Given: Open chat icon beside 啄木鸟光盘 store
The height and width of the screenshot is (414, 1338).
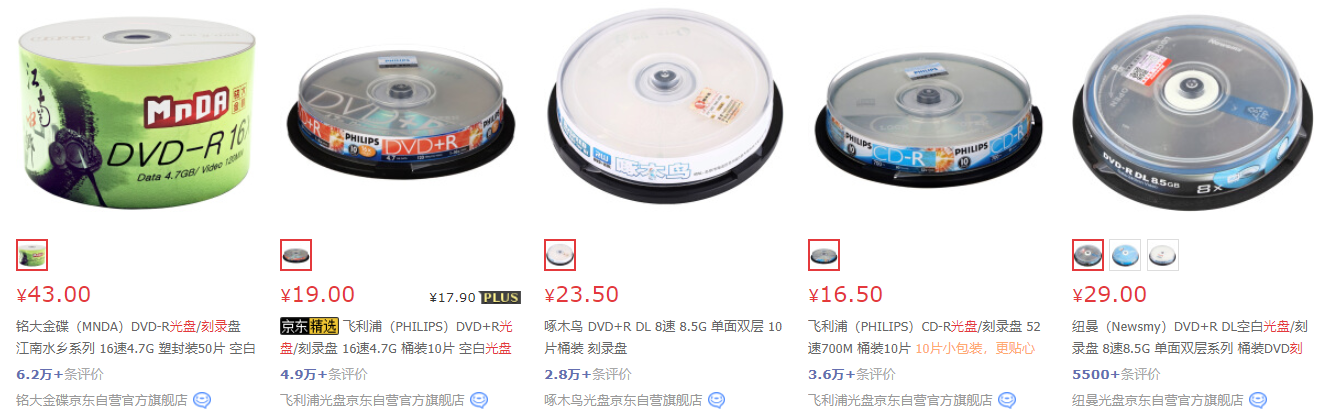Looking at the screenshot, I should click(716, 400).
